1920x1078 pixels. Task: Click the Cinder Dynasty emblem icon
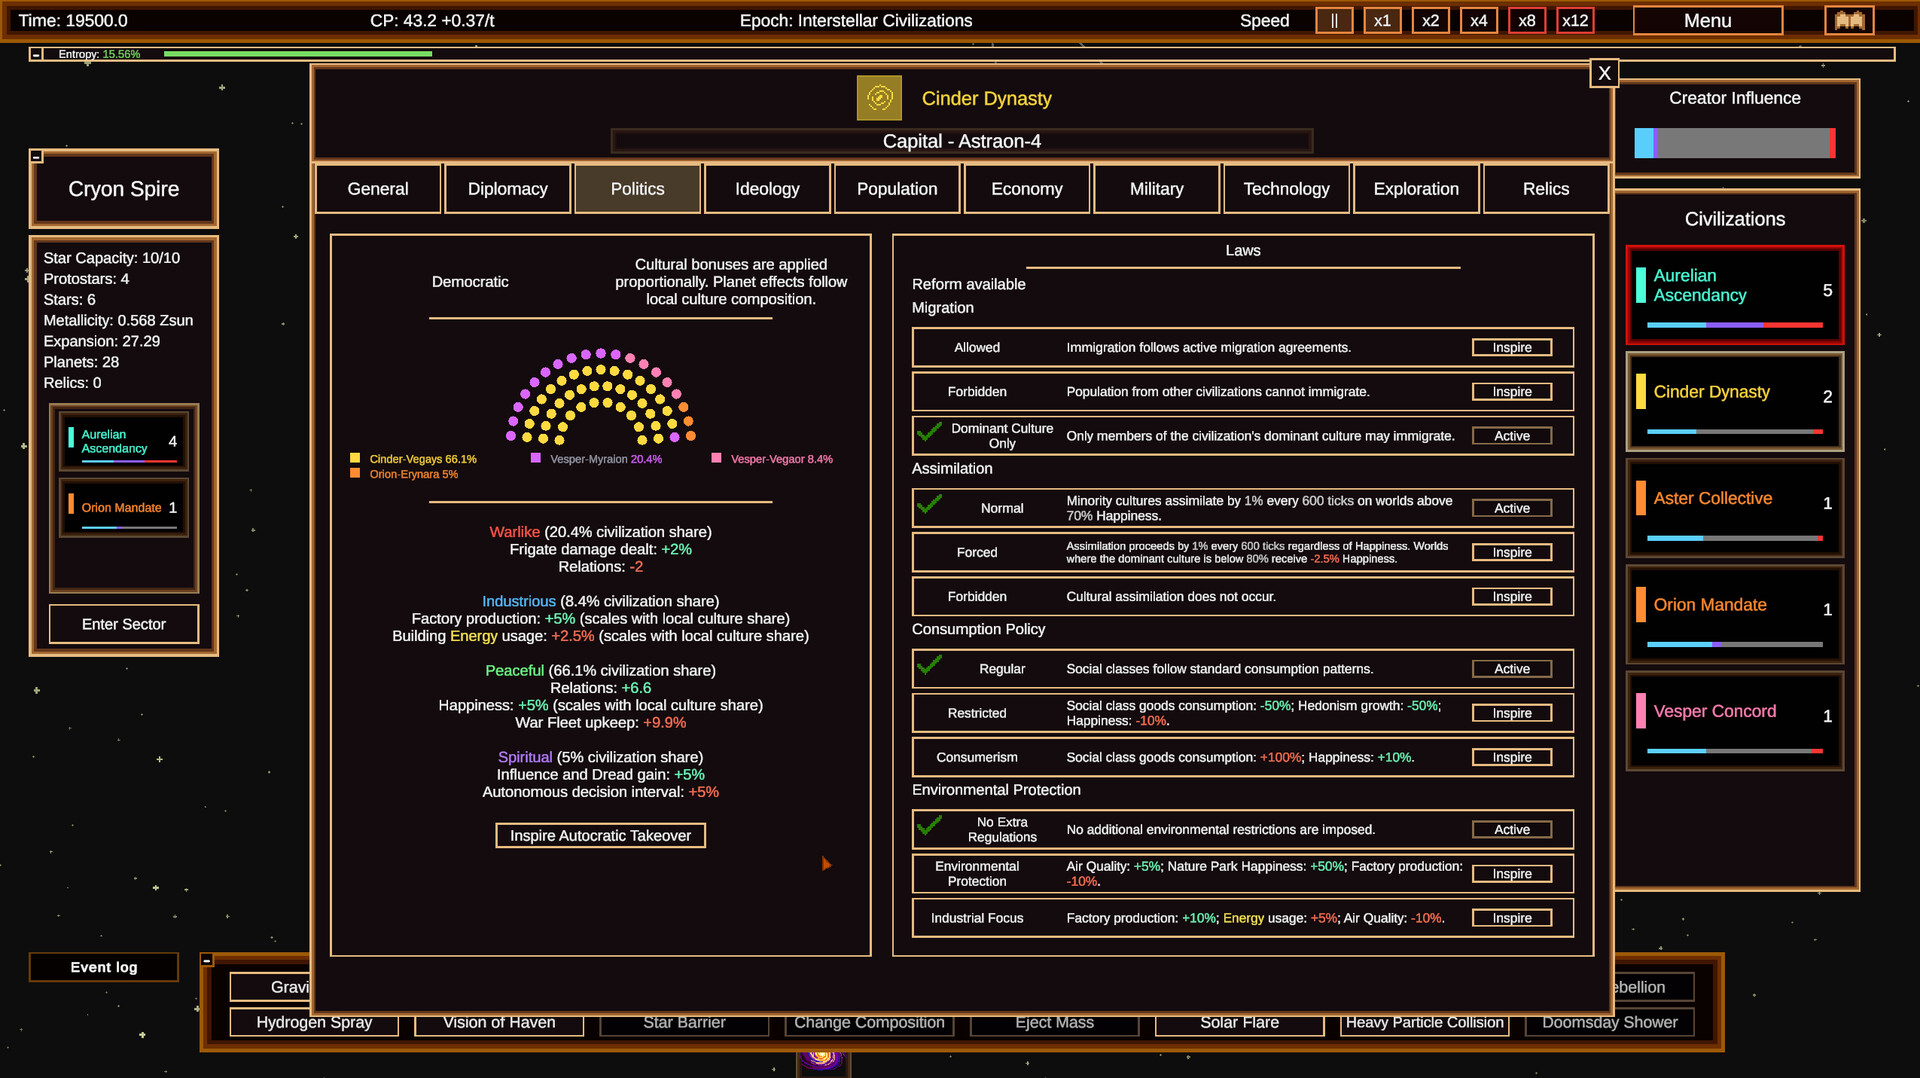[879, 98]
